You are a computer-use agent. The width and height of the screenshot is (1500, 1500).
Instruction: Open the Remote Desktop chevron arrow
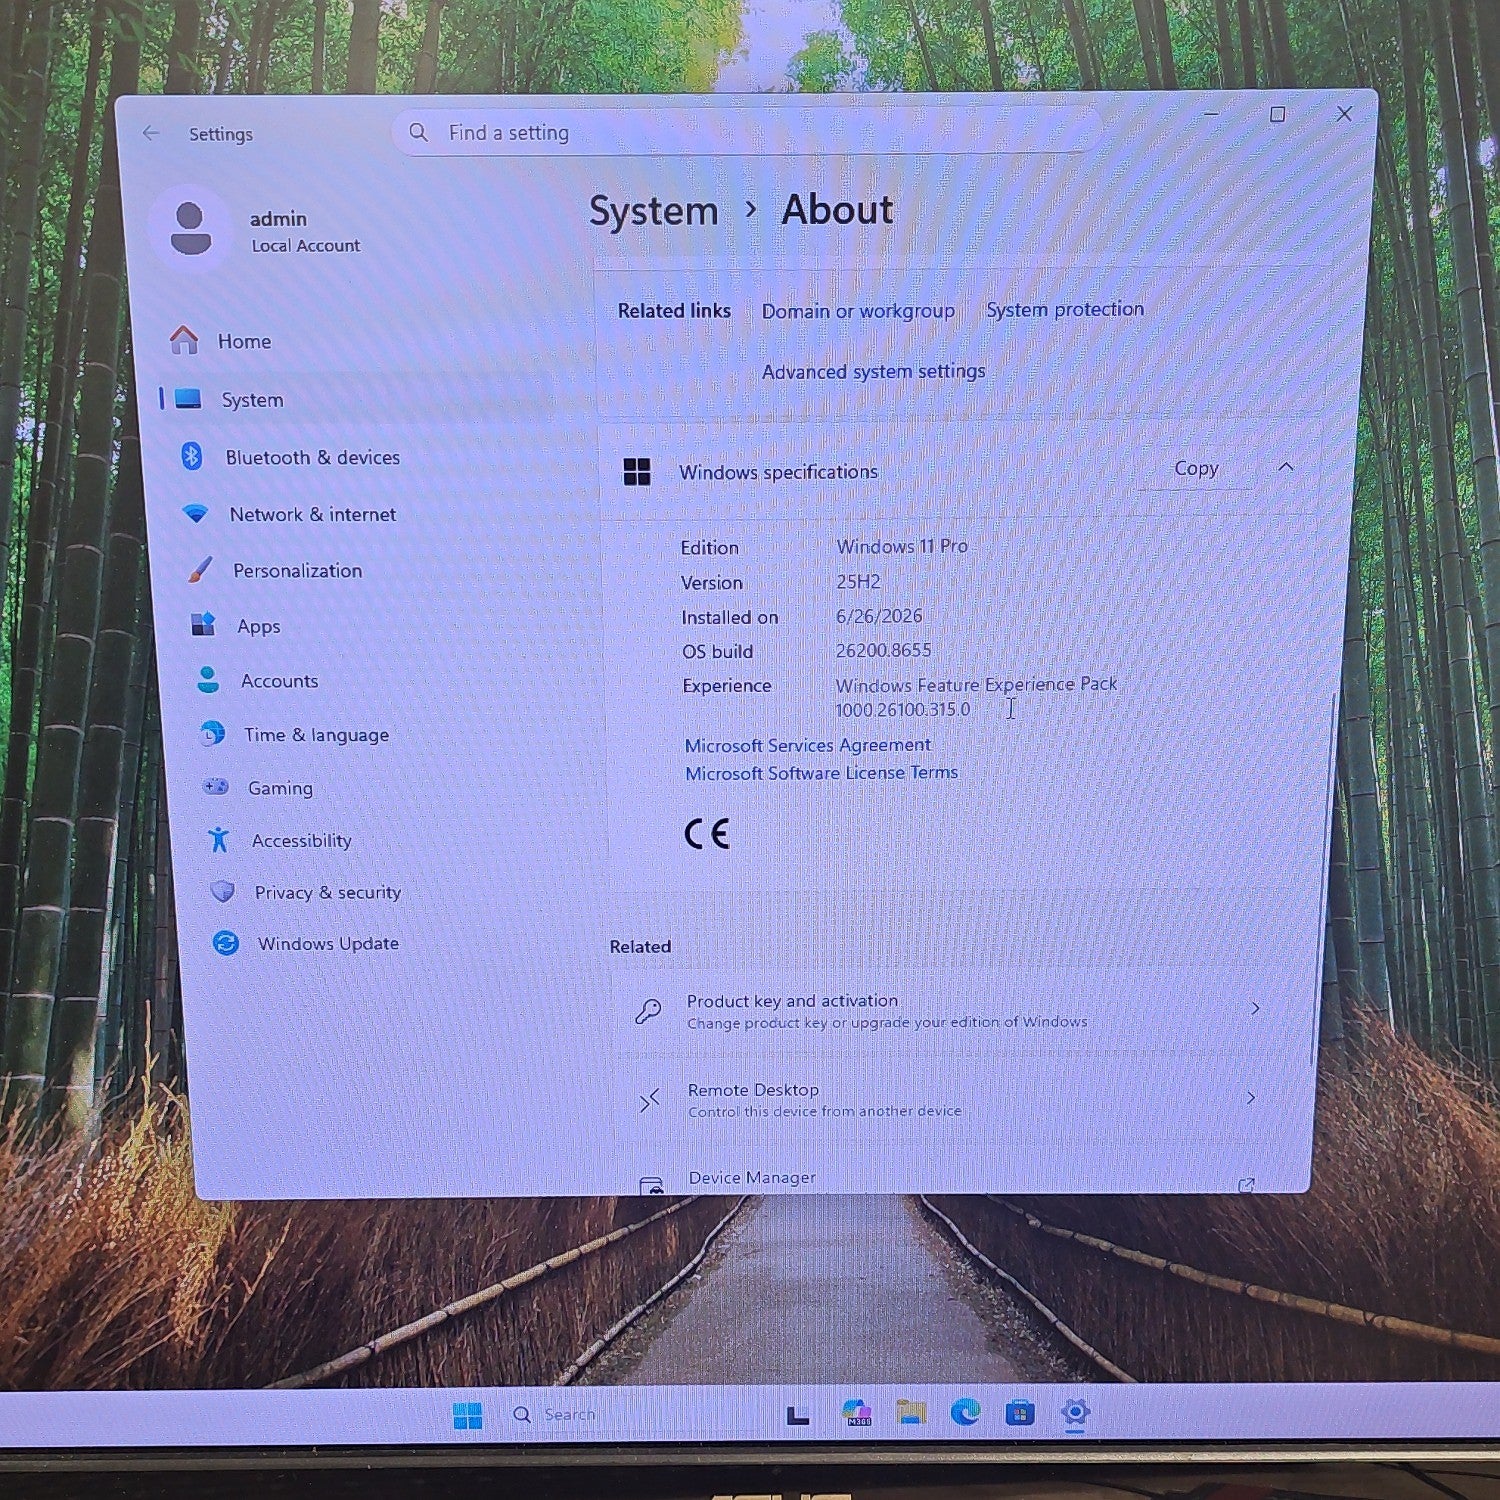[1251, 1098]
